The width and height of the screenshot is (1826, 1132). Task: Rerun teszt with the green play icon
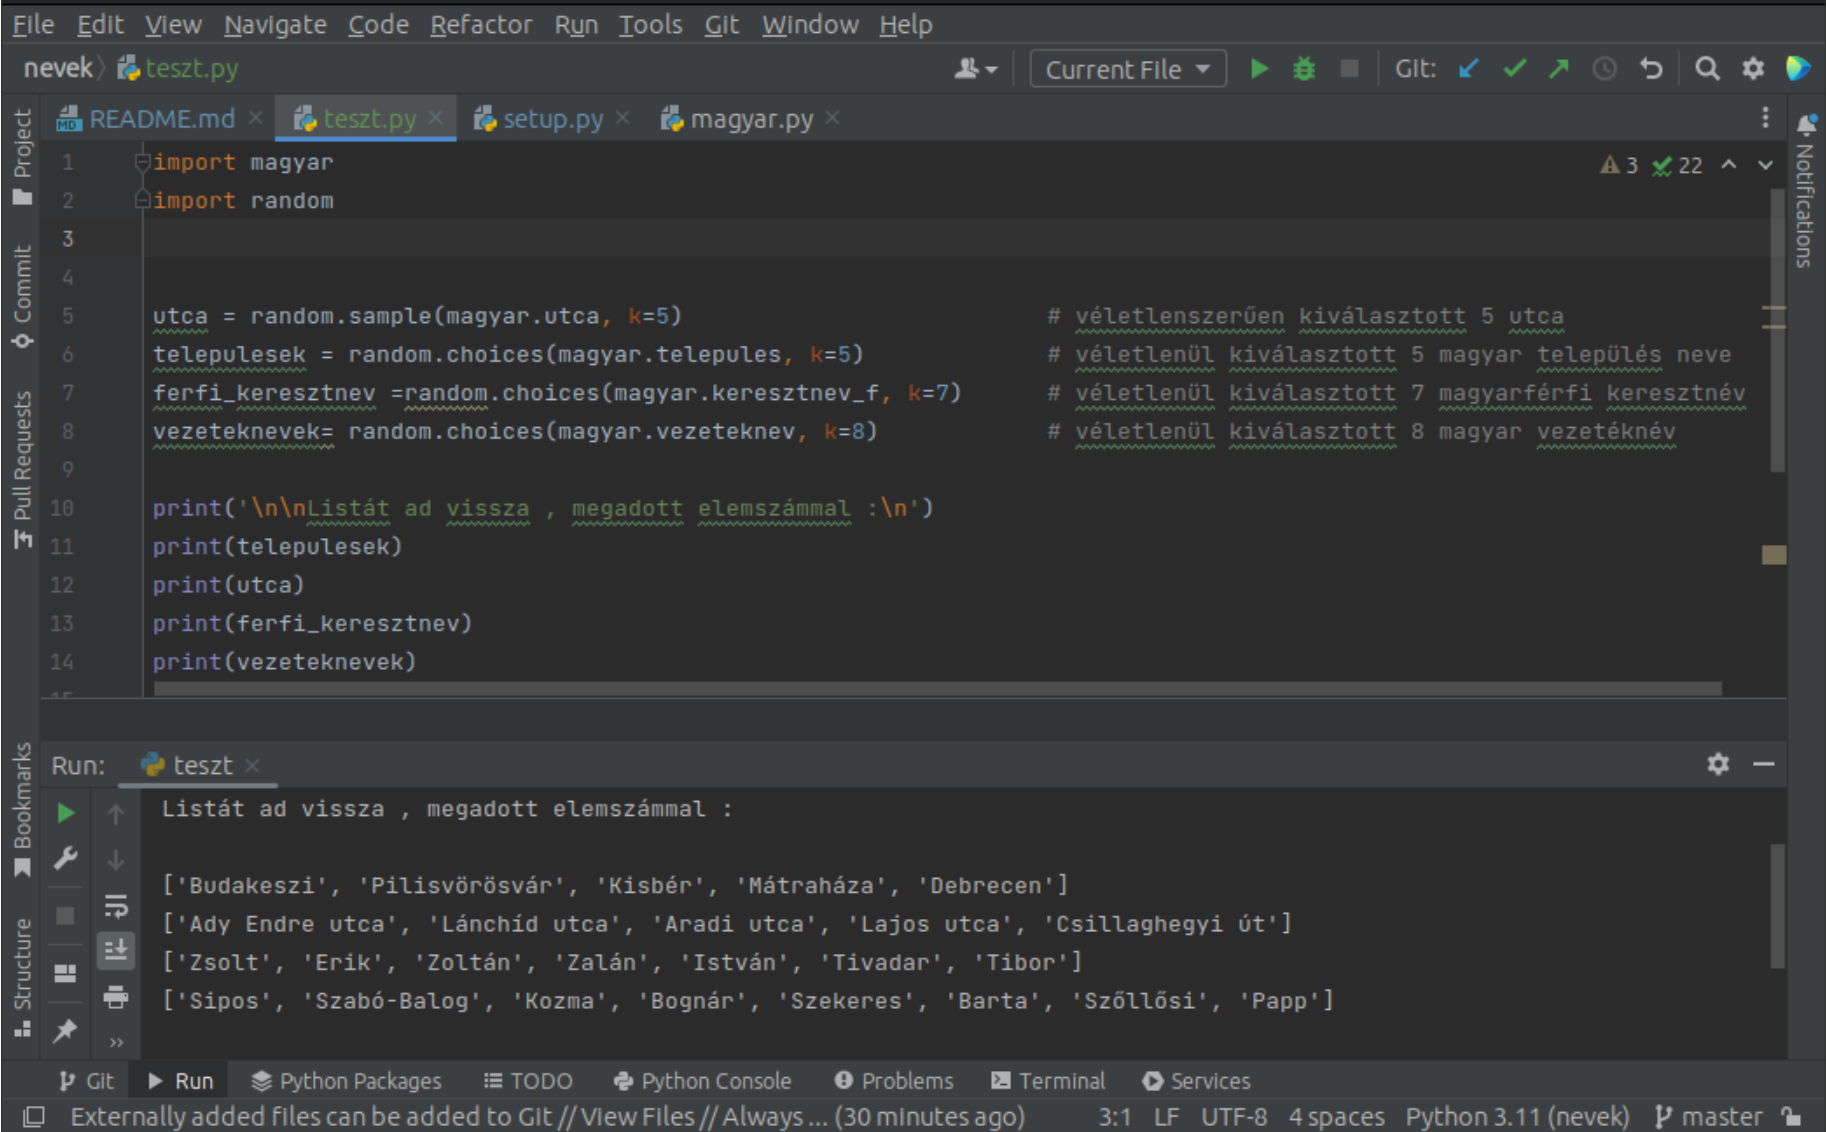tap(65, 813)
